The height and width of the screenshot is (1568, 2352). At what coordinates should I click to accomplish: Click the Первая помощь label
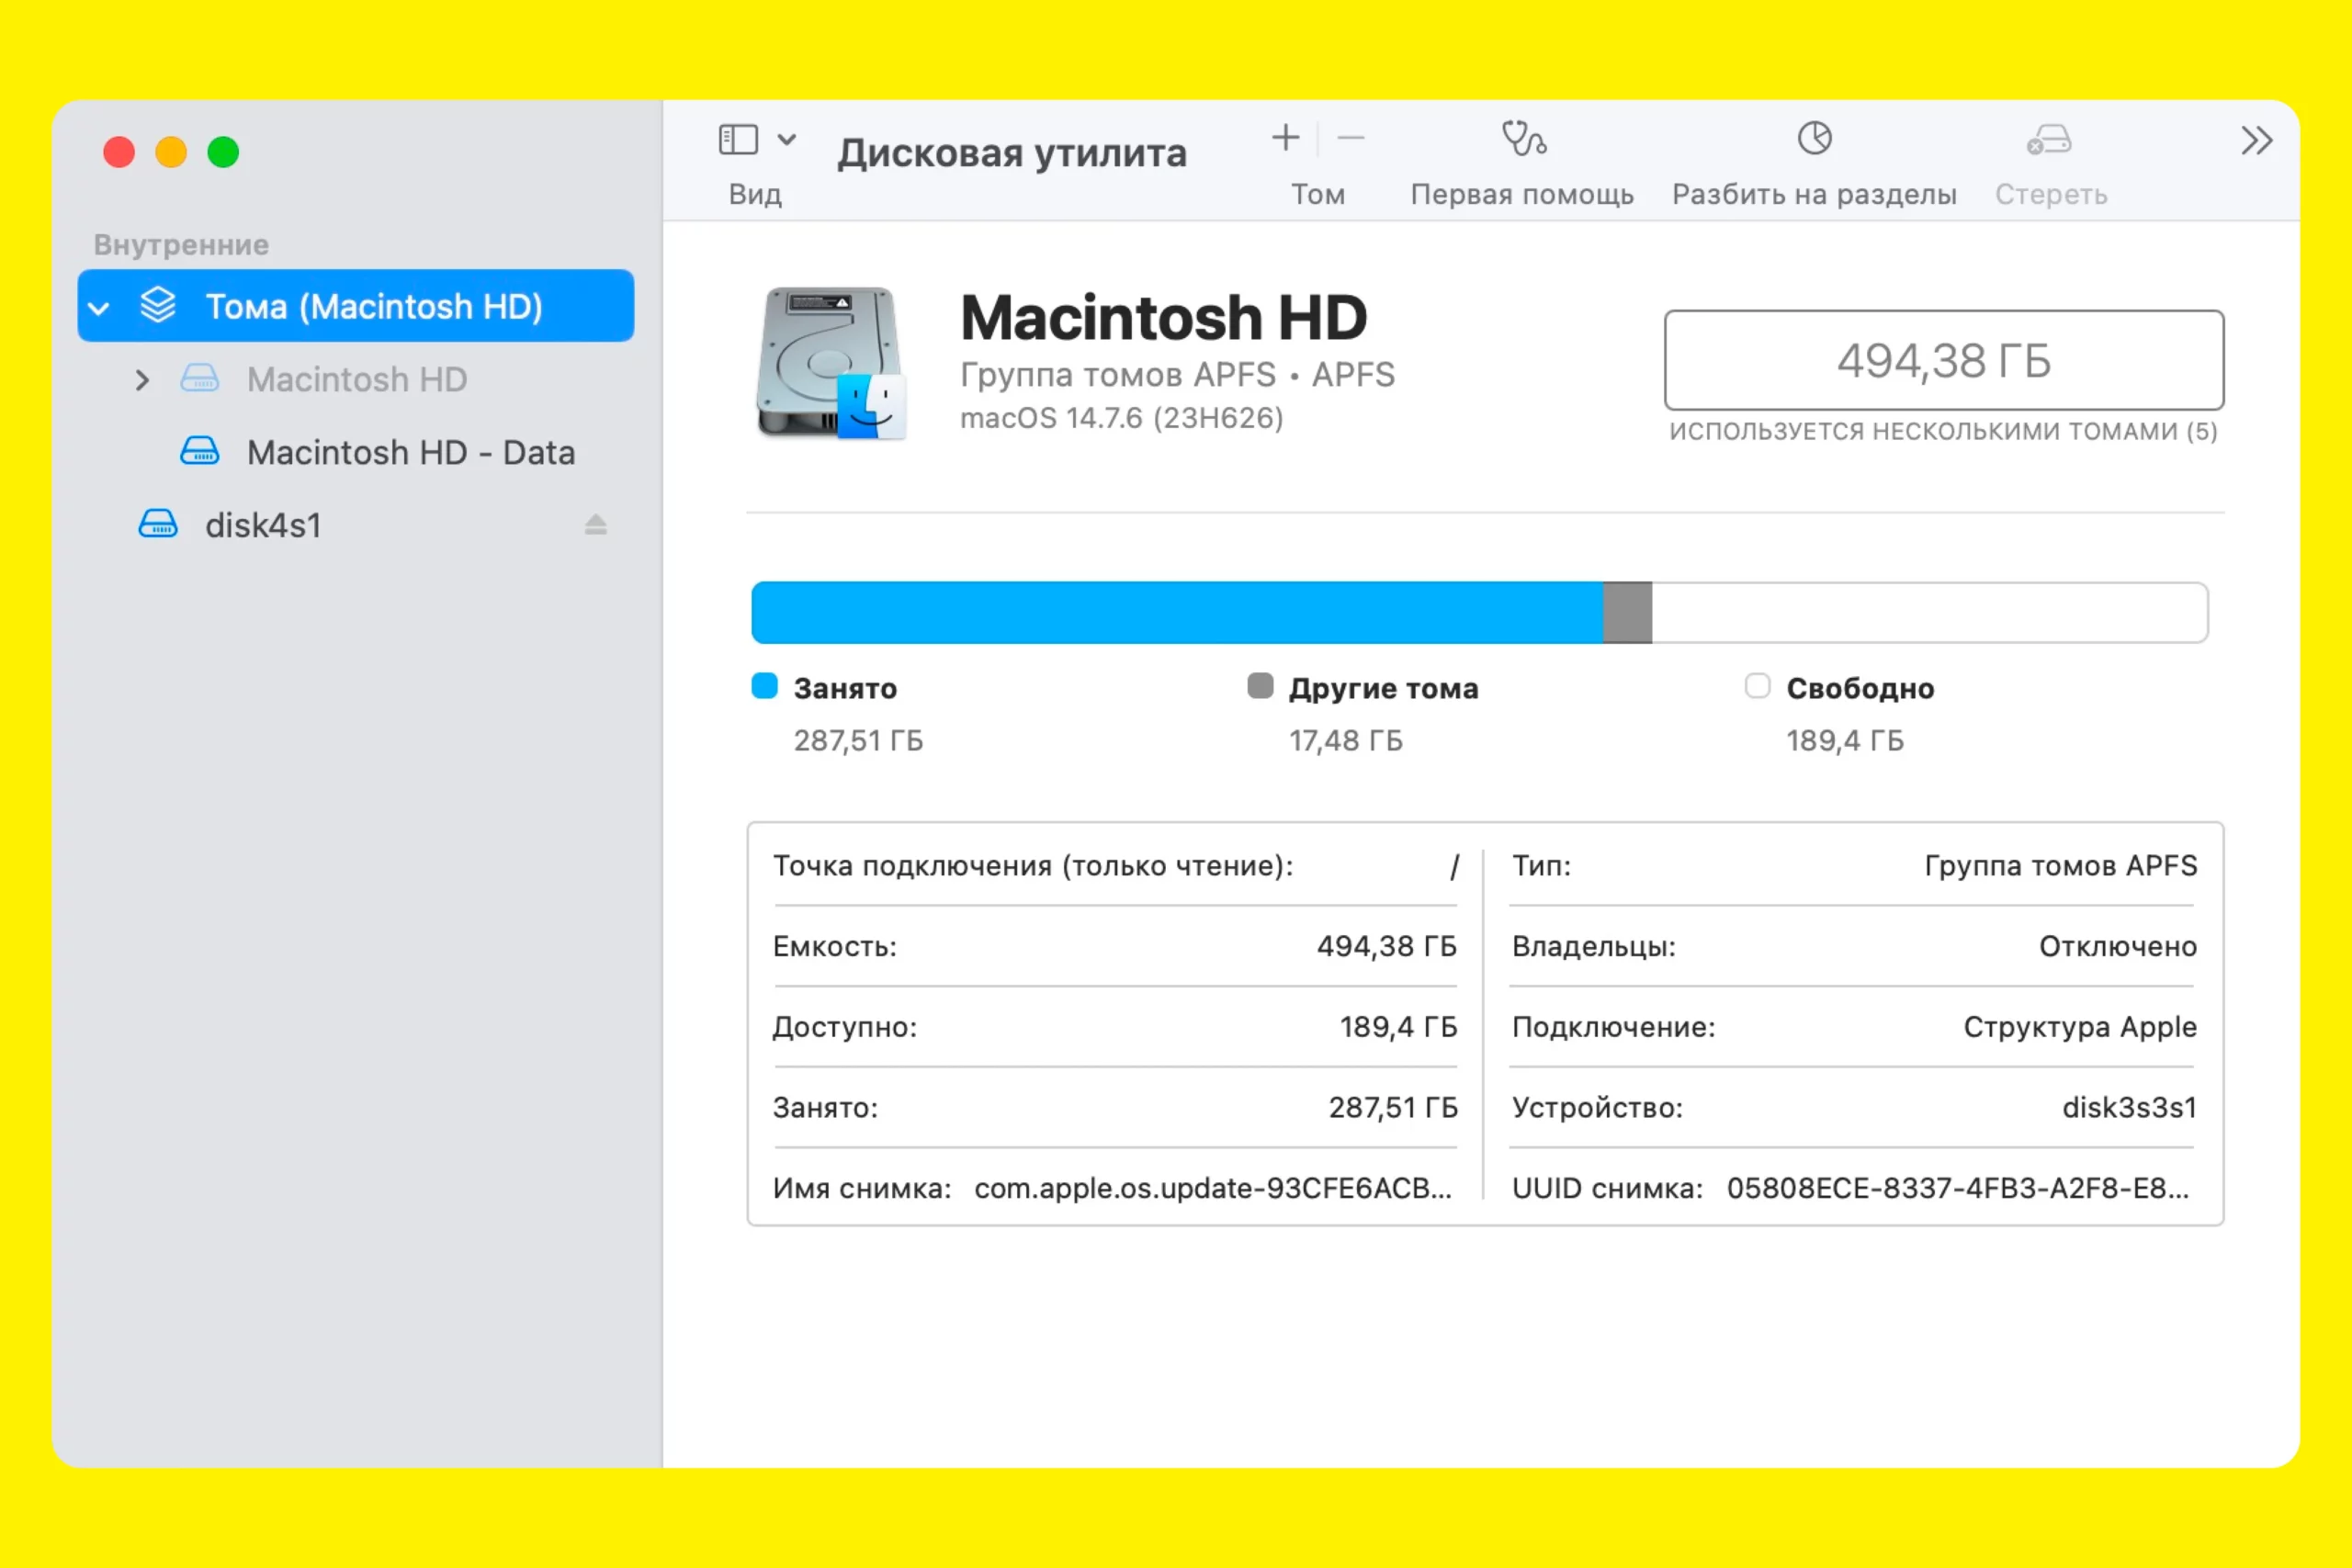(x=1521, y=194)
